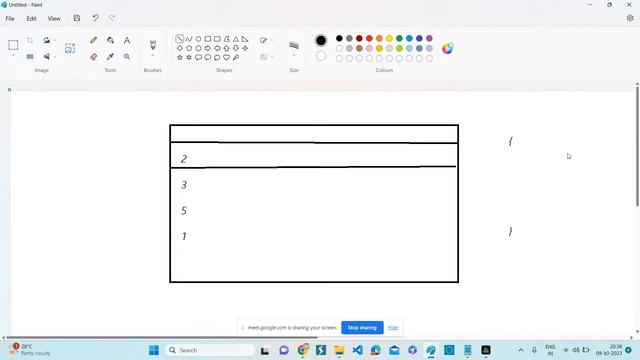Open Paint settings gear
The width and height of the screenshot is (640, 360).
(630, 18)
